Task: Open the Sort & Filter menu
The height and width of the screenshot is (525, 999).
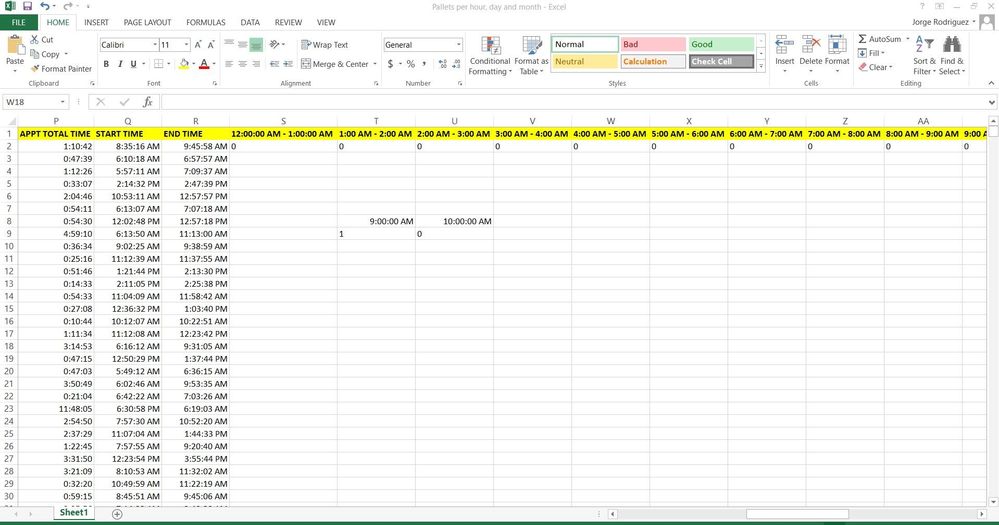Action: tap(924, 56)
